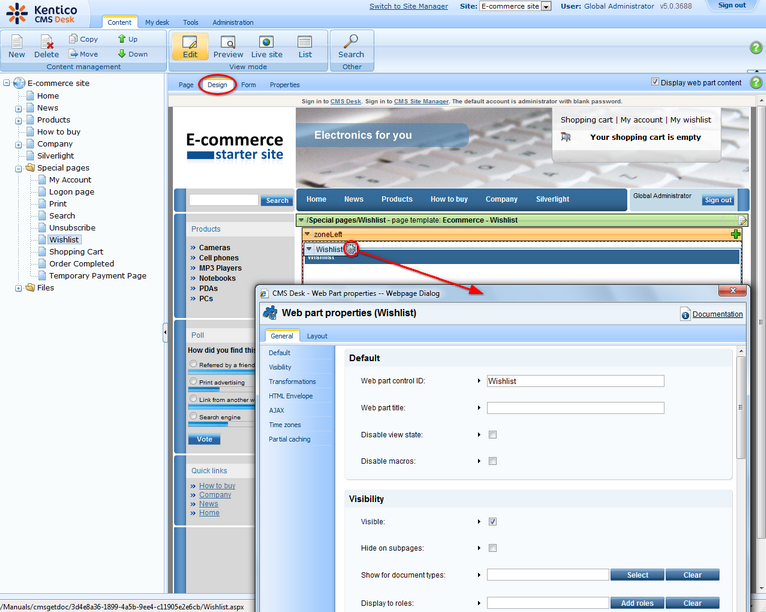The image size is (766, 612).
Task: Click the E-commerce site globe icon in the tree
Action: 19,83
